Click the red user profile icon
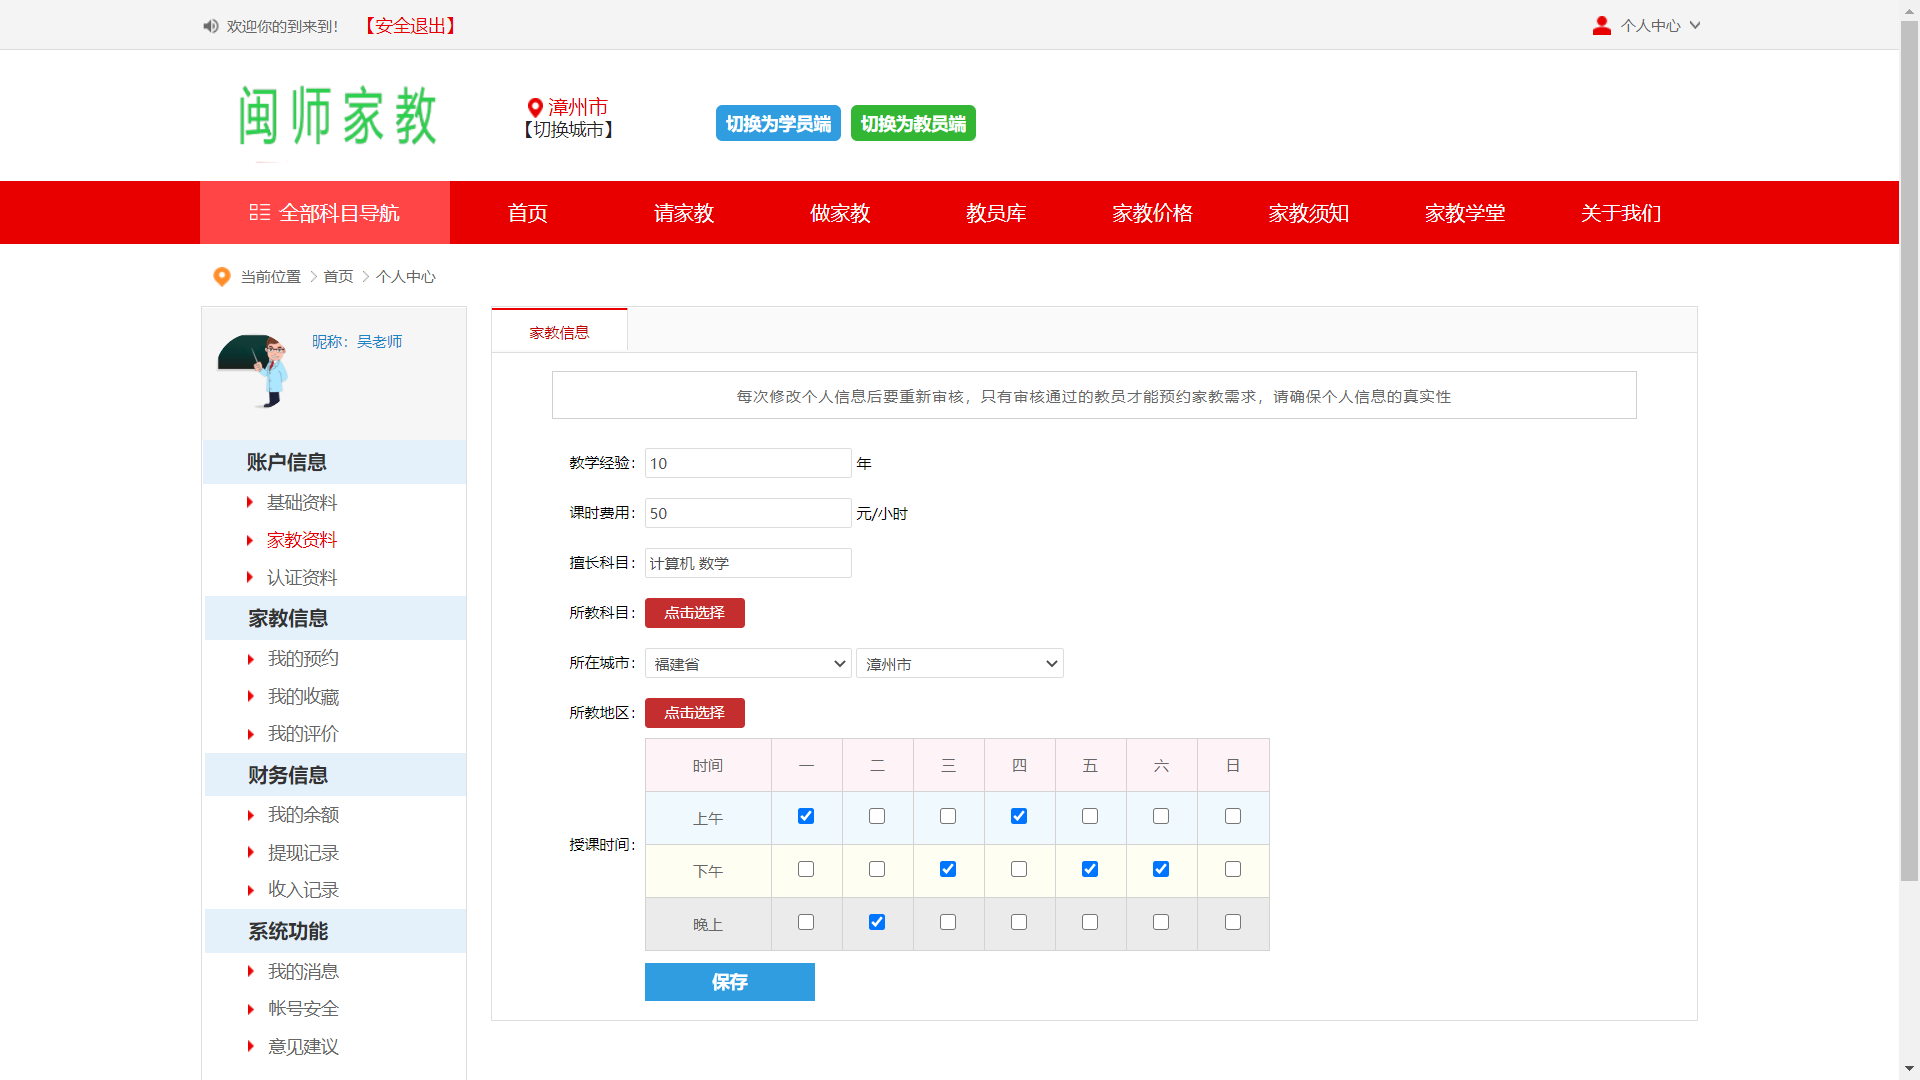Viewport: 1920px width, 1080px height. [1601, 26]
